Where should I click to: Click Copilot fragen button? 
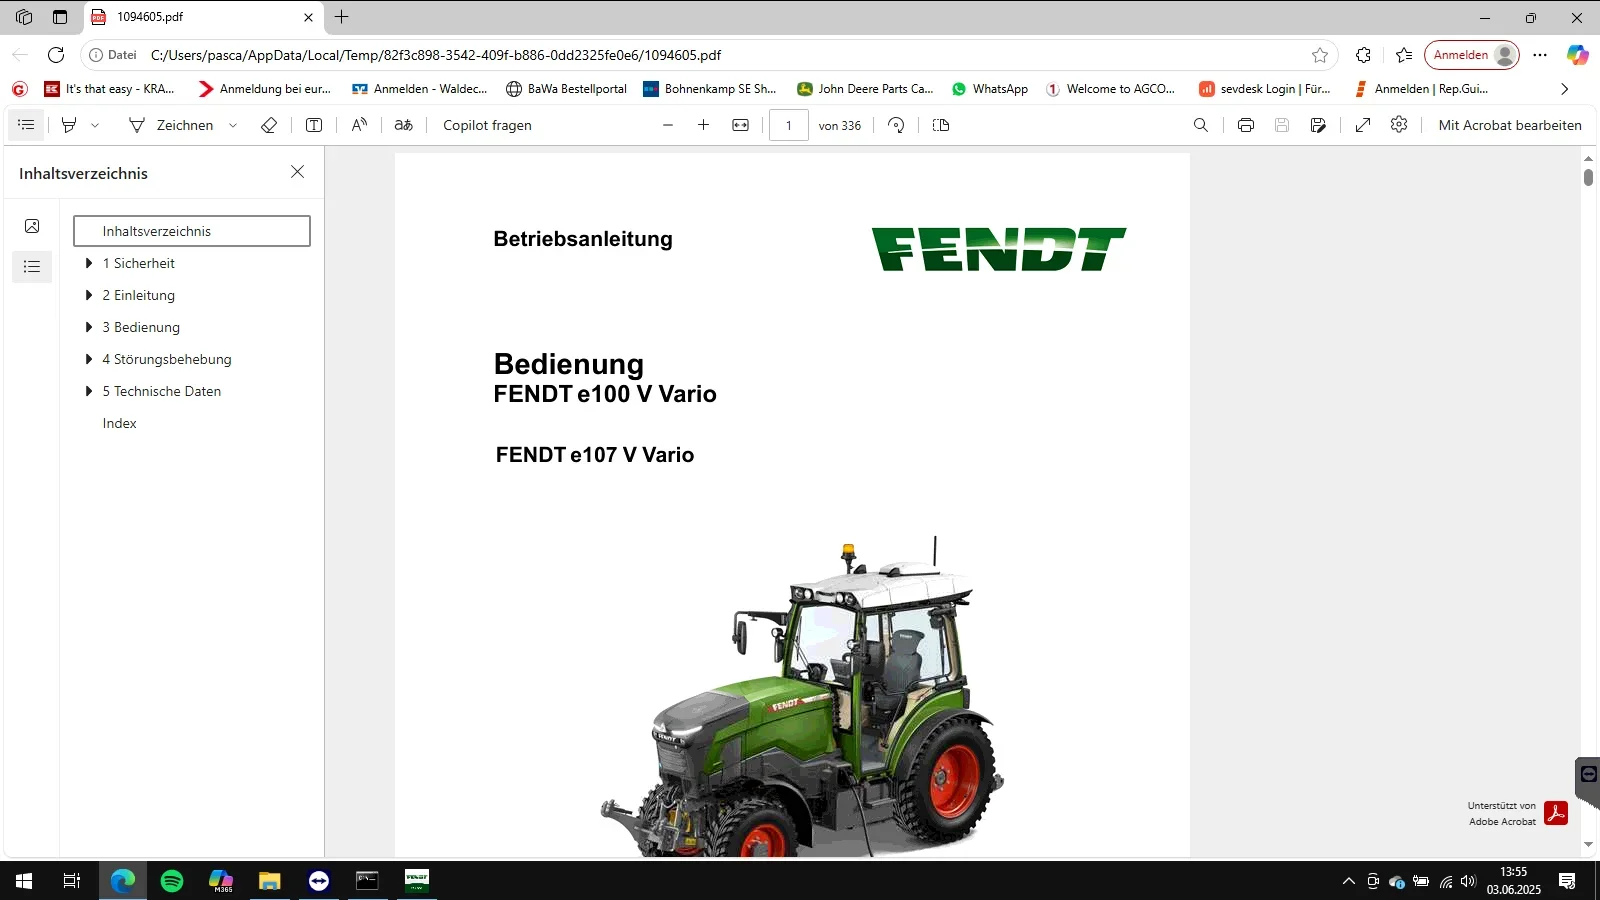point(487,125)
